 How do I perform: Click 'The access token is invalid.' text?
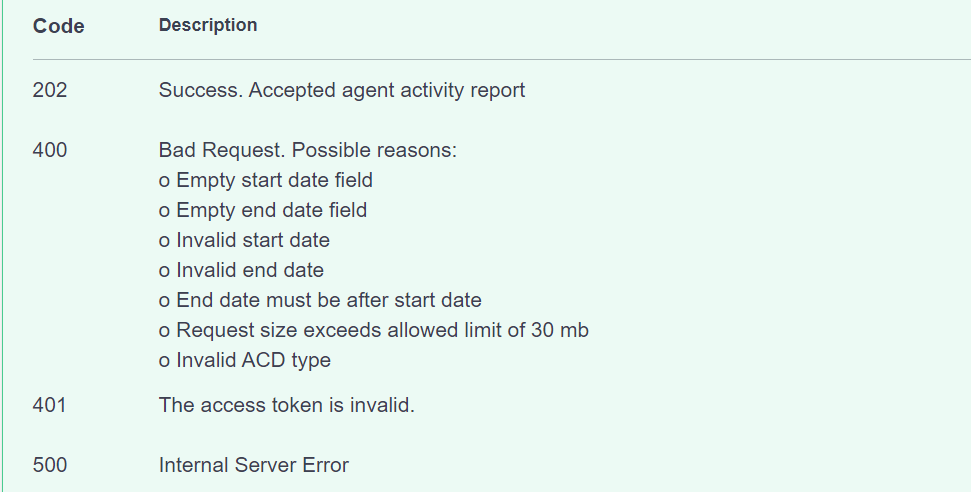click(287, 405)
